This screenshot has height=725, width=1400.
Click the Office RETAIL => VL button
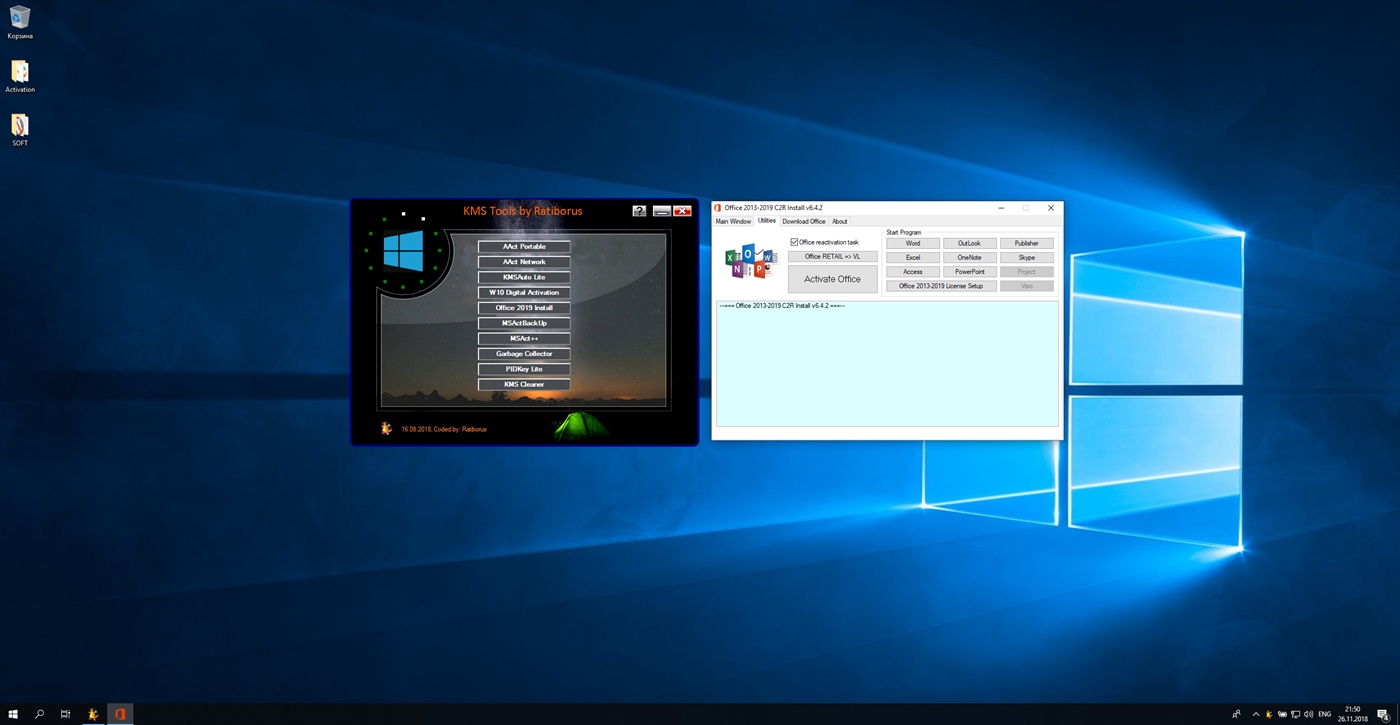pos(832,257)
